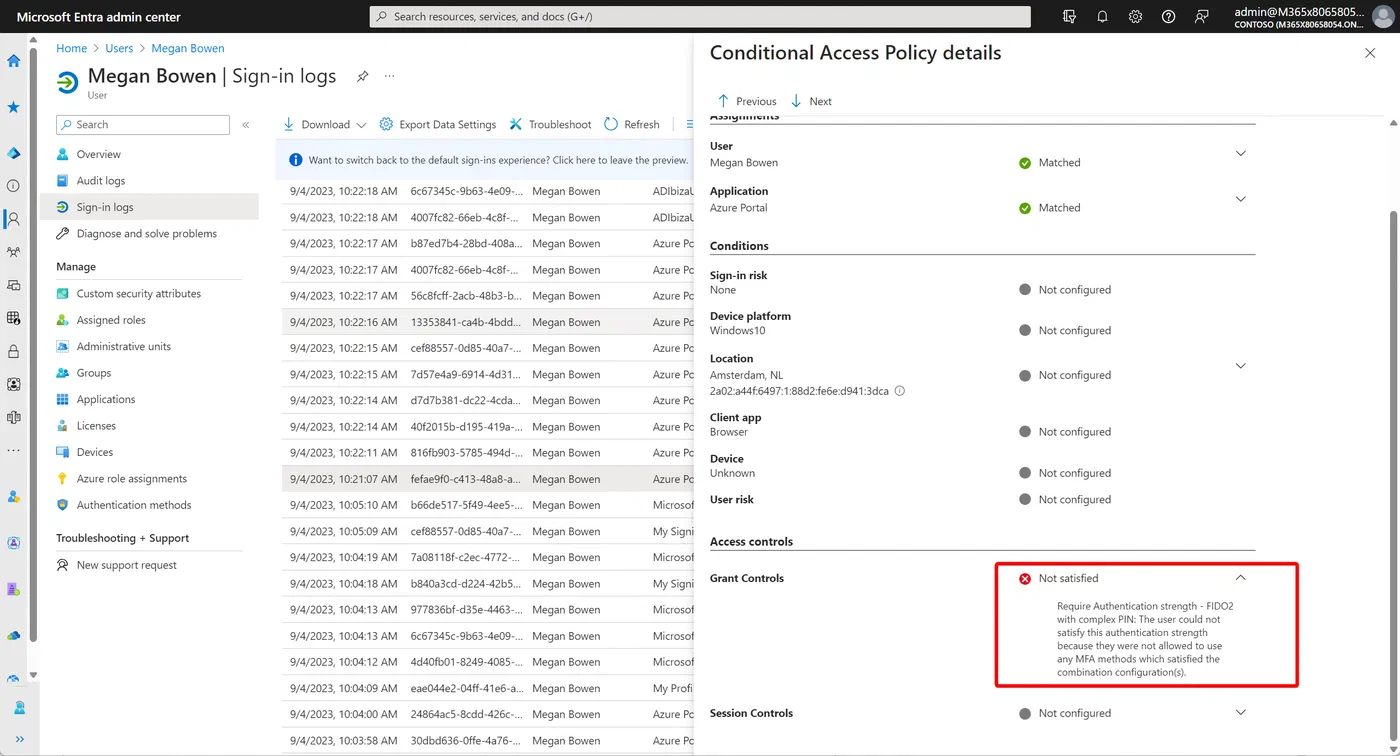Expand the User Megan Bowen assignment chevron
This screenshot has height=756, width=1400.
click(1241, 153)
